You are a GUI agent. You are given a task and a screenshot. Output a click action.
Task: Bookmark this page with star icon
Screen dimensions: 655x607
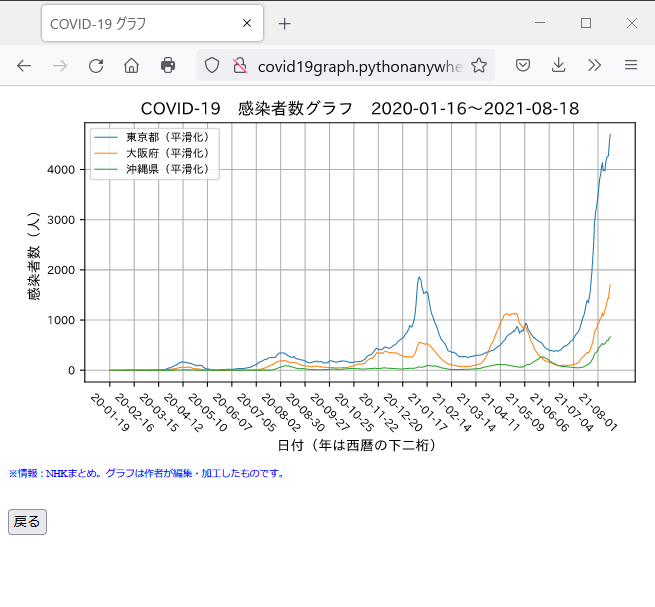(479, 65)
